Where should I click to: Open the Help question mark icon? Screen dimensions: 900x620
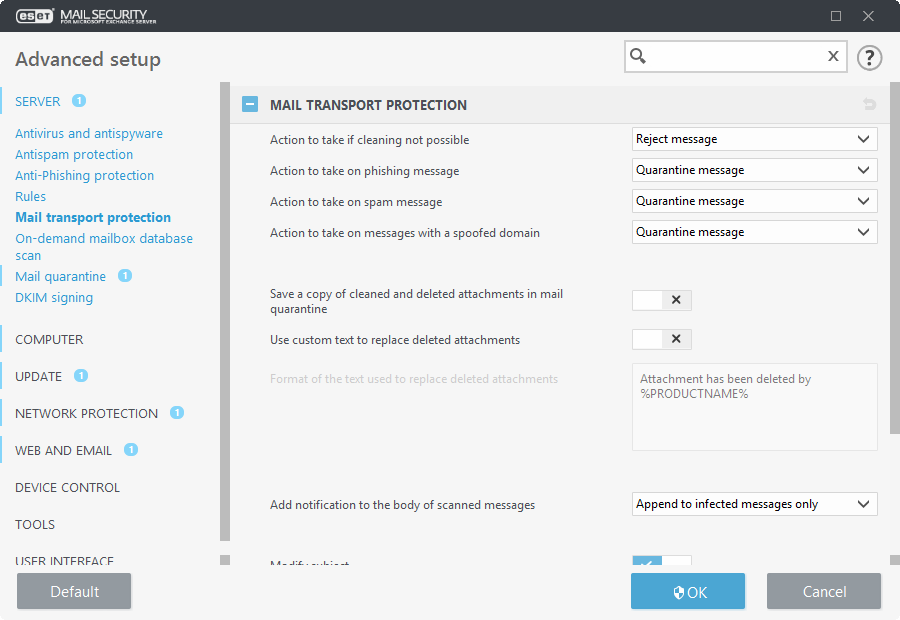click(869, 57)
